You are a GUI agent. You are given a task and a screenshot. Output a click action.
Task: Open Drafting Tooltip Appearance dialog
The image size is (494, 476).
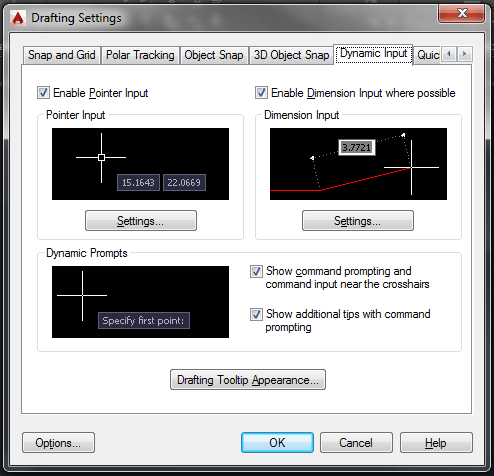[248, 380]
